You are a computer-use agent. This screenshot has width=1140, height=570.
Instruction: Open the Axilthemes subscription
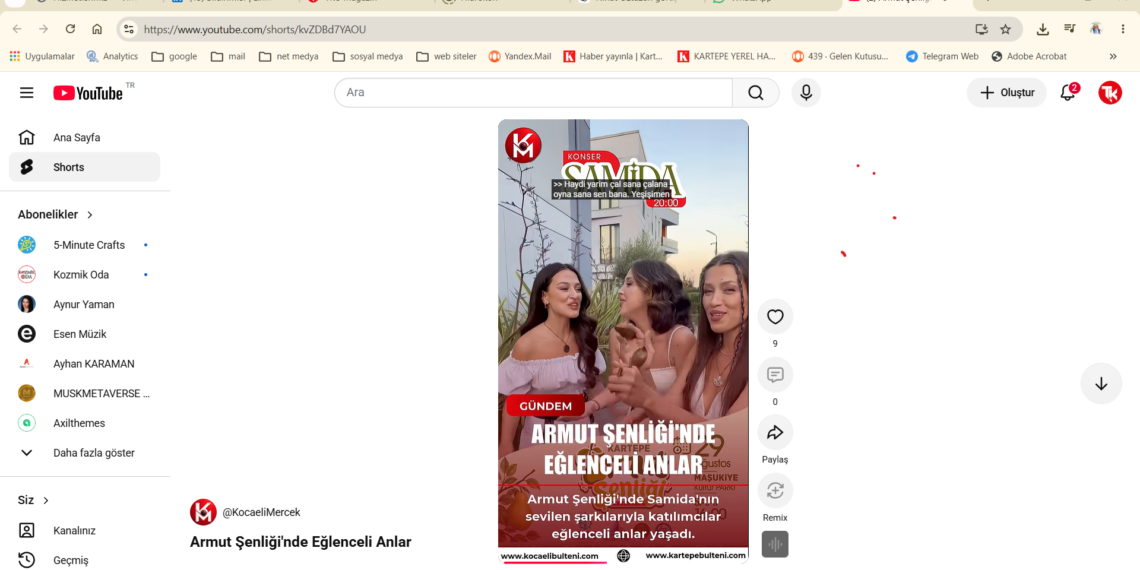pyautogui.click(x=84, y=423)
